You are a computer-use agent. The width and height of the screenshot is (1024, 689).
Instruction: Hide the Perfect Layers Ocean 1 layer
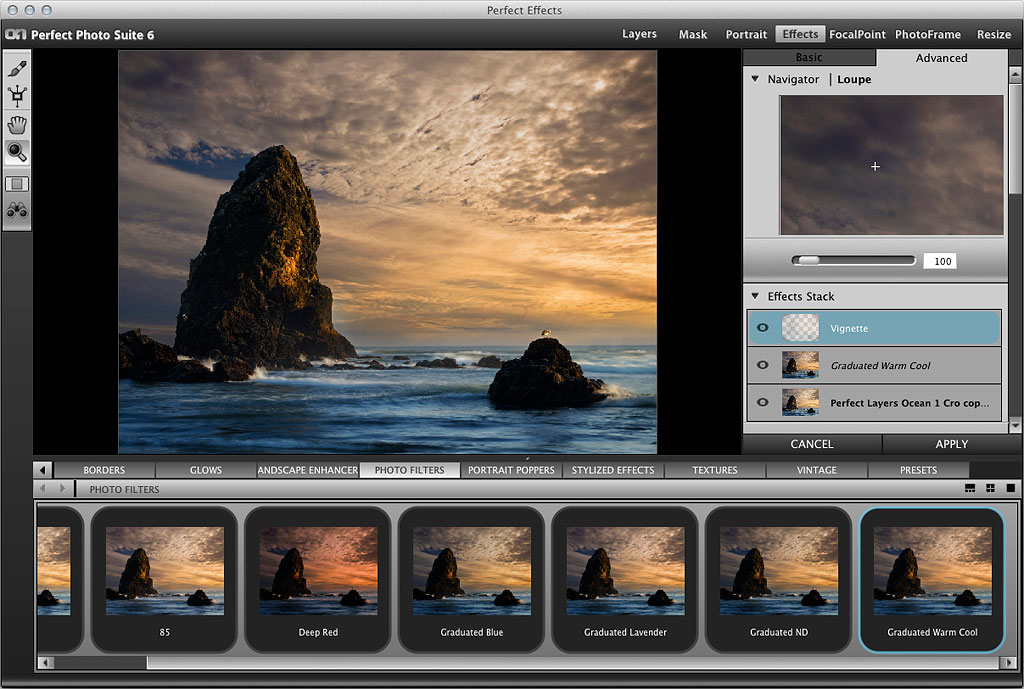pos(763,403)
